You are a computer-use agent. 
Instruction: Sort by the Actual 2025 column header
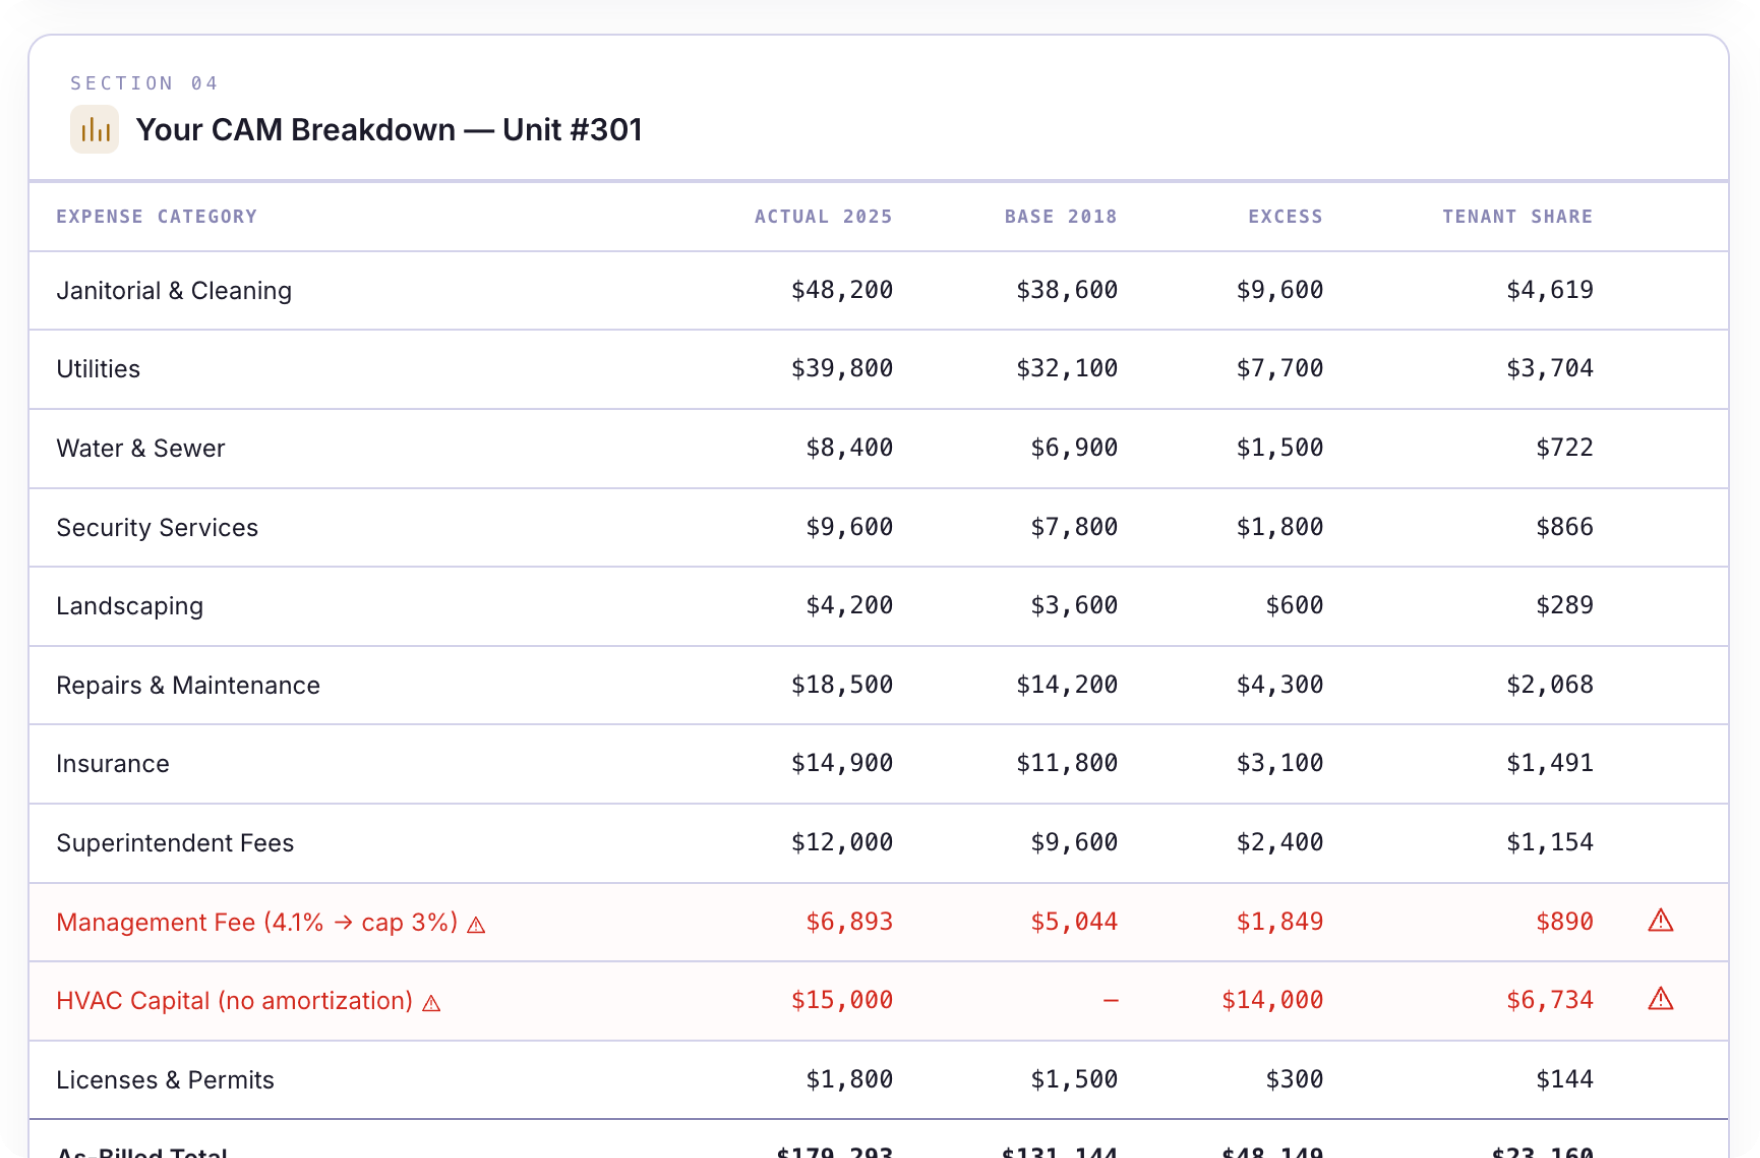click(823, 216)
